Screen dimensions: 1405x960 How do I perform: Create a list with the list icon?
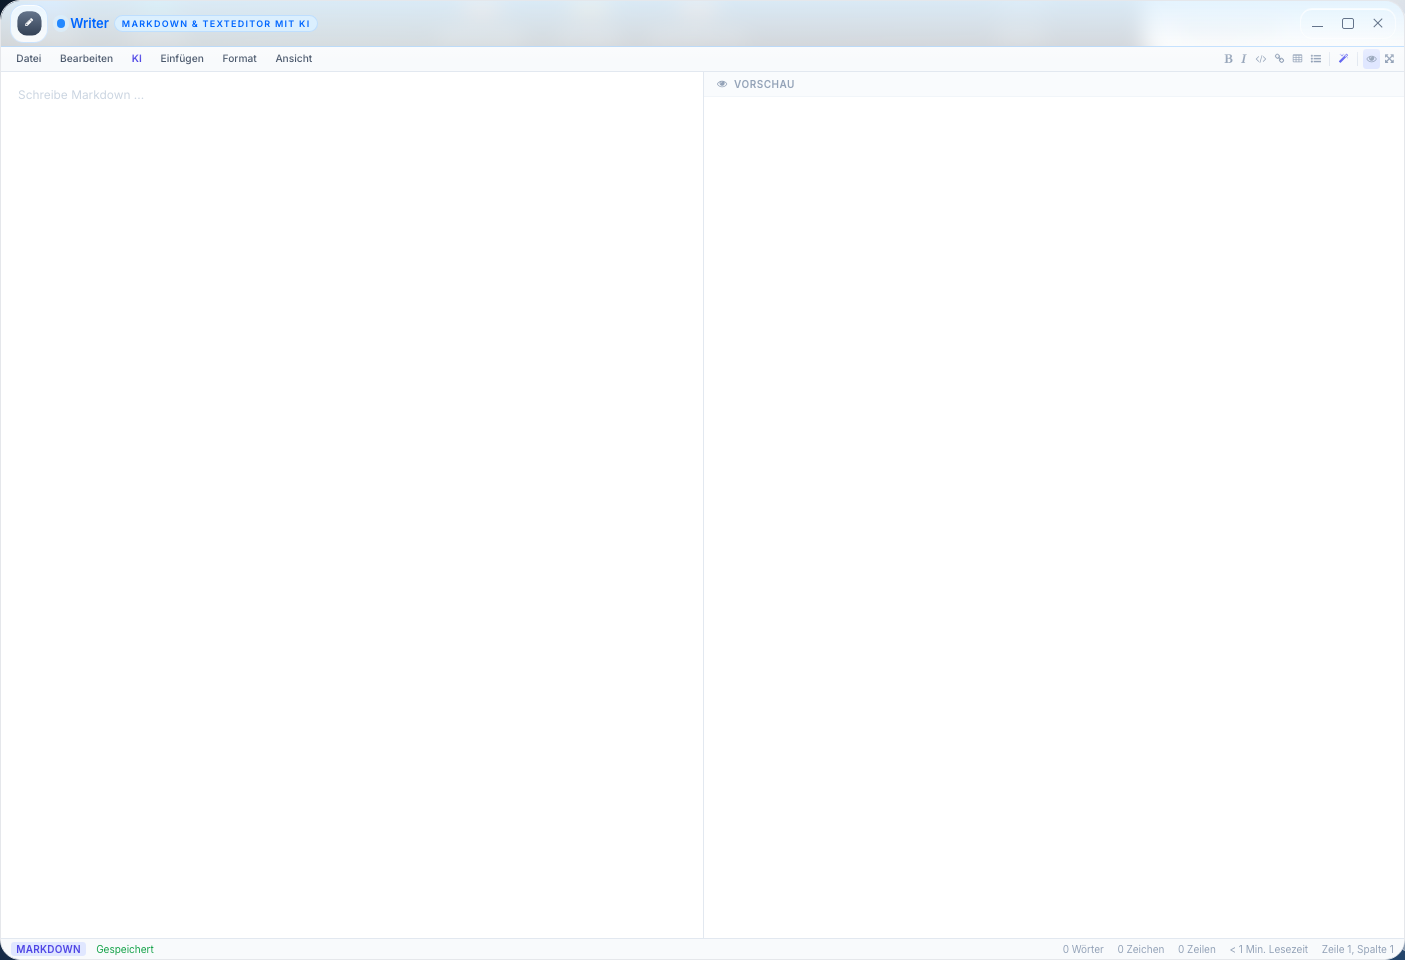click(x=1315, y=58)
